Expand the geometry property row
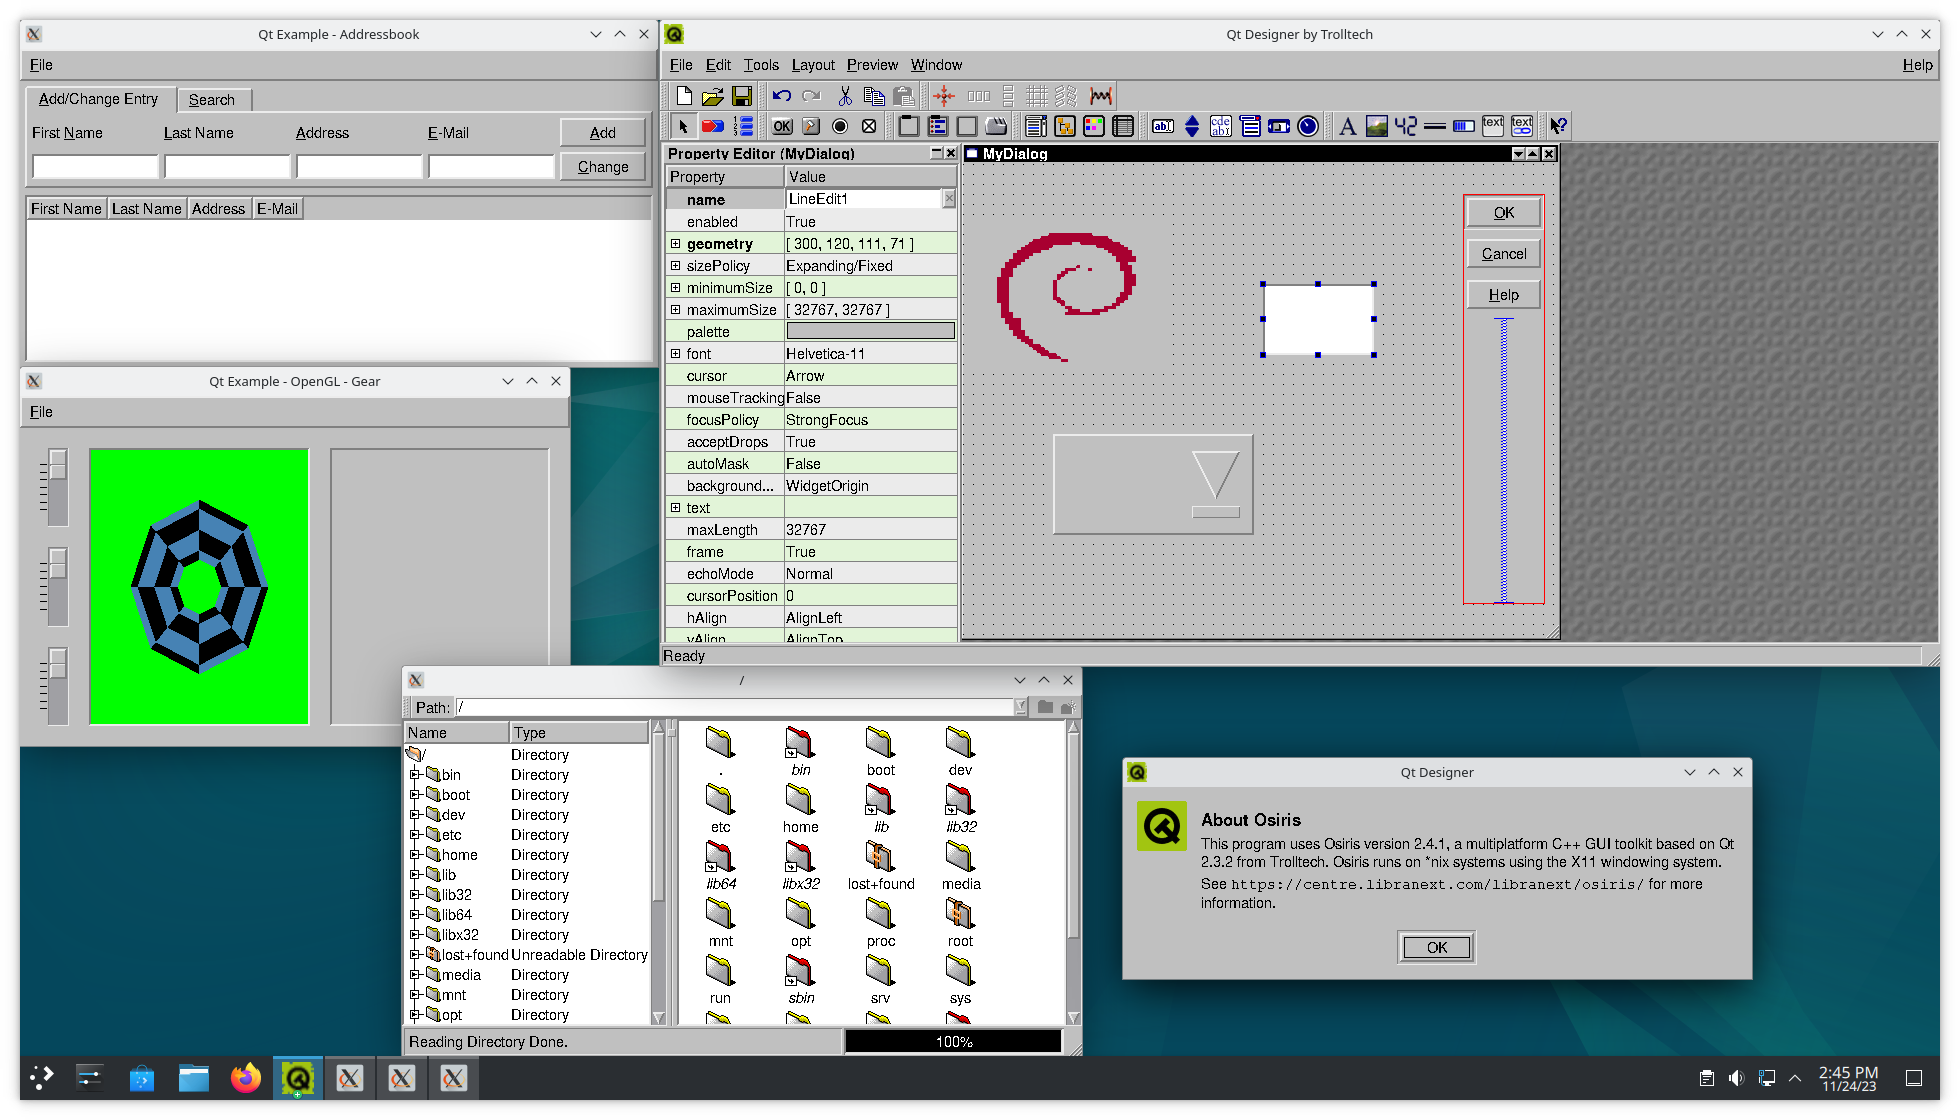The image size is (1960, 1120). click(676, 244)
